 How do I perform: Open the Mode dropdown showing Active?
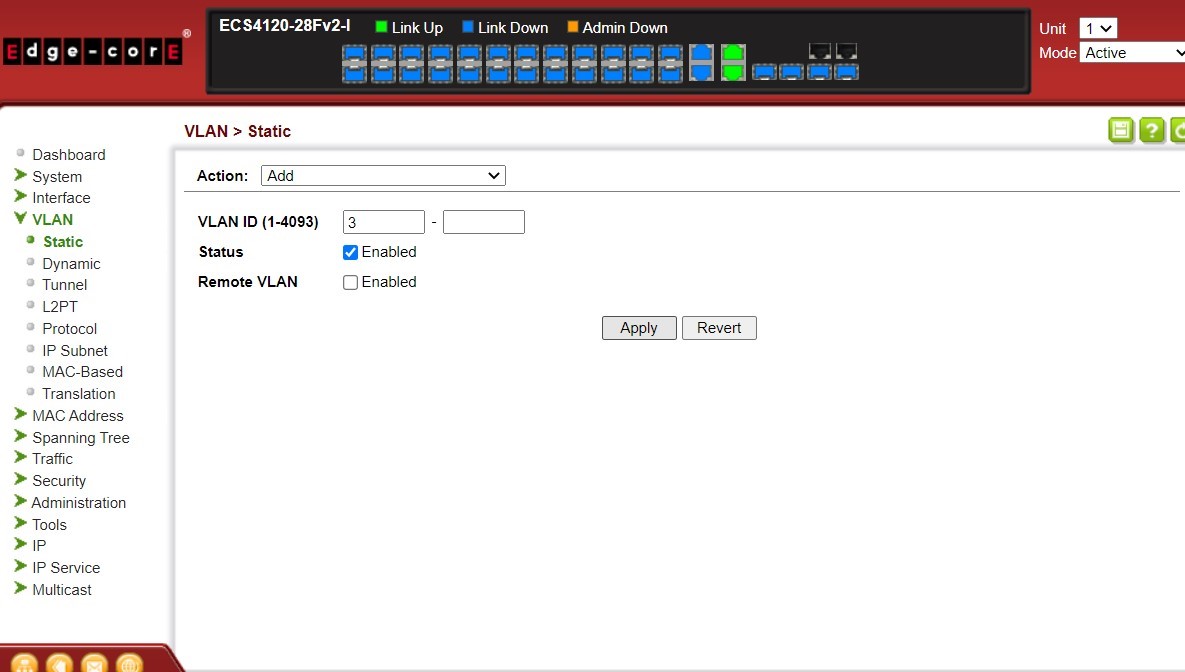pyautogui.click(x=1133, y=53)
